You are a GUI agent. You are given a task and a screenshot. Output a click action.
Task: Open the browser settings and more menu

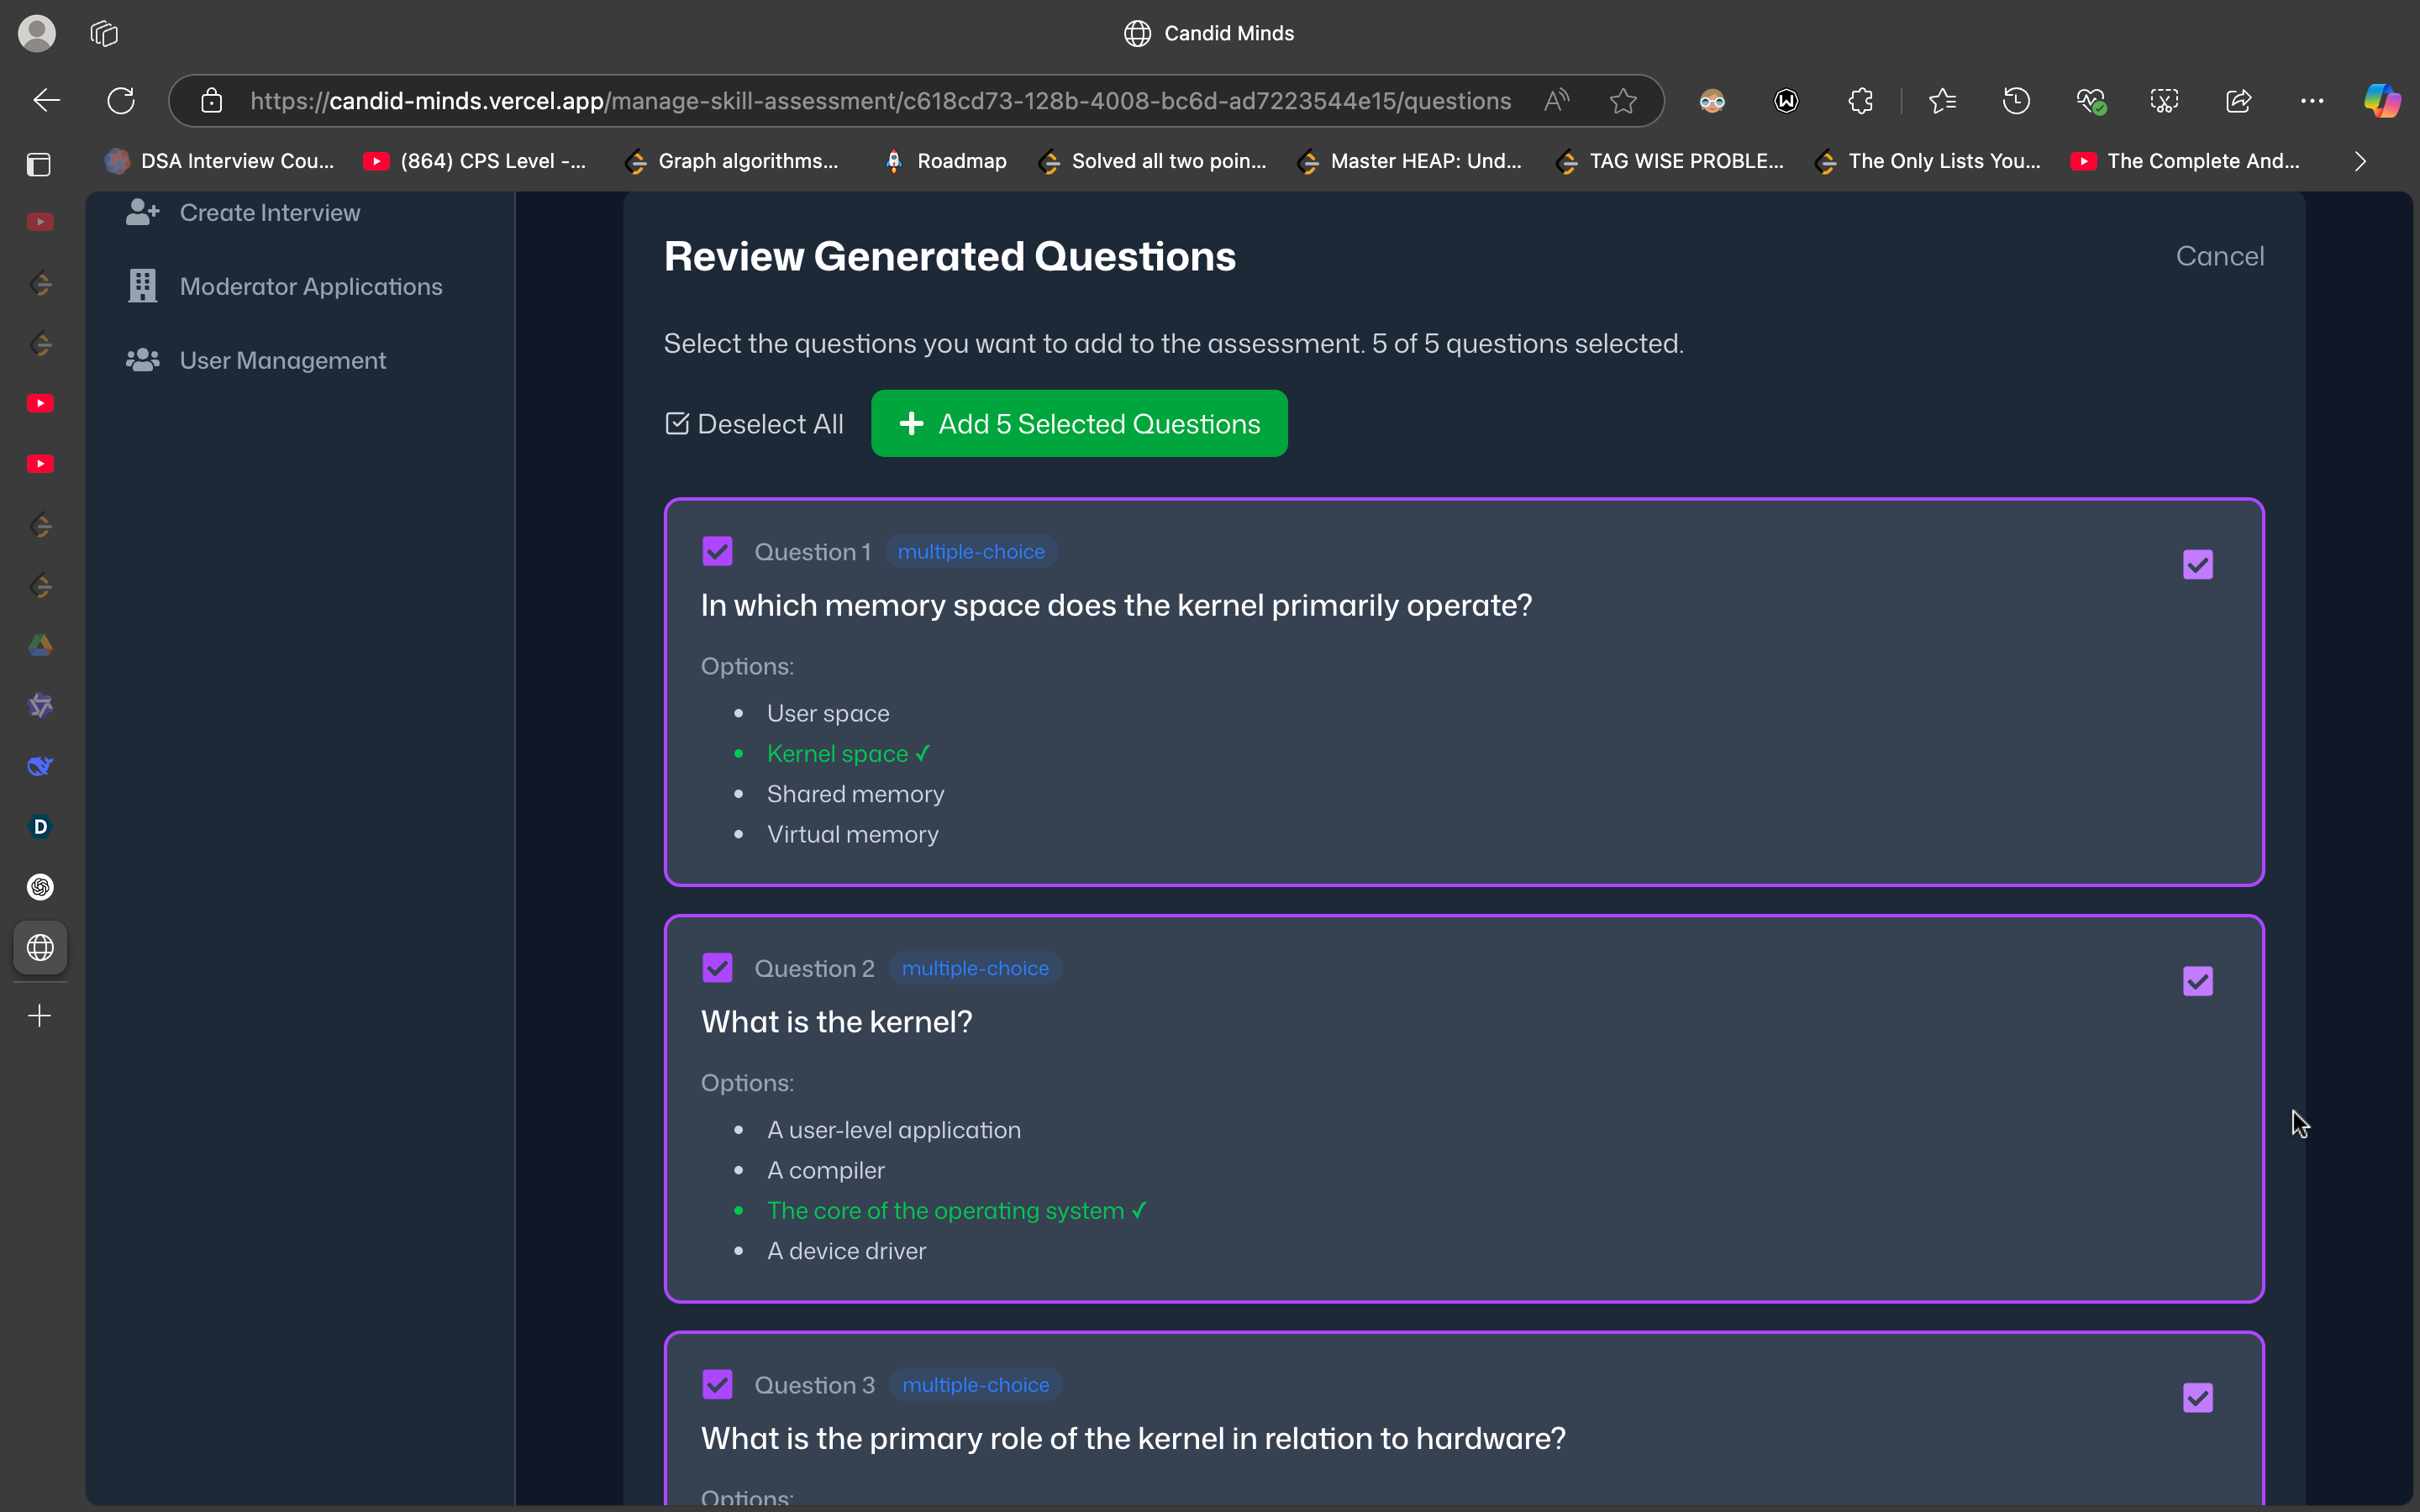[2311, 101]
